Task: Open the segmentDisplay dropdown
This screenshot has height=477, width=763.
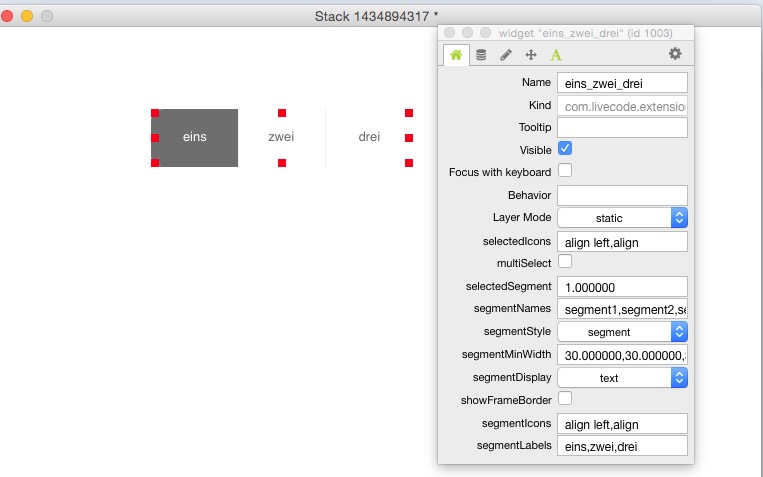Action: [621, 377]
